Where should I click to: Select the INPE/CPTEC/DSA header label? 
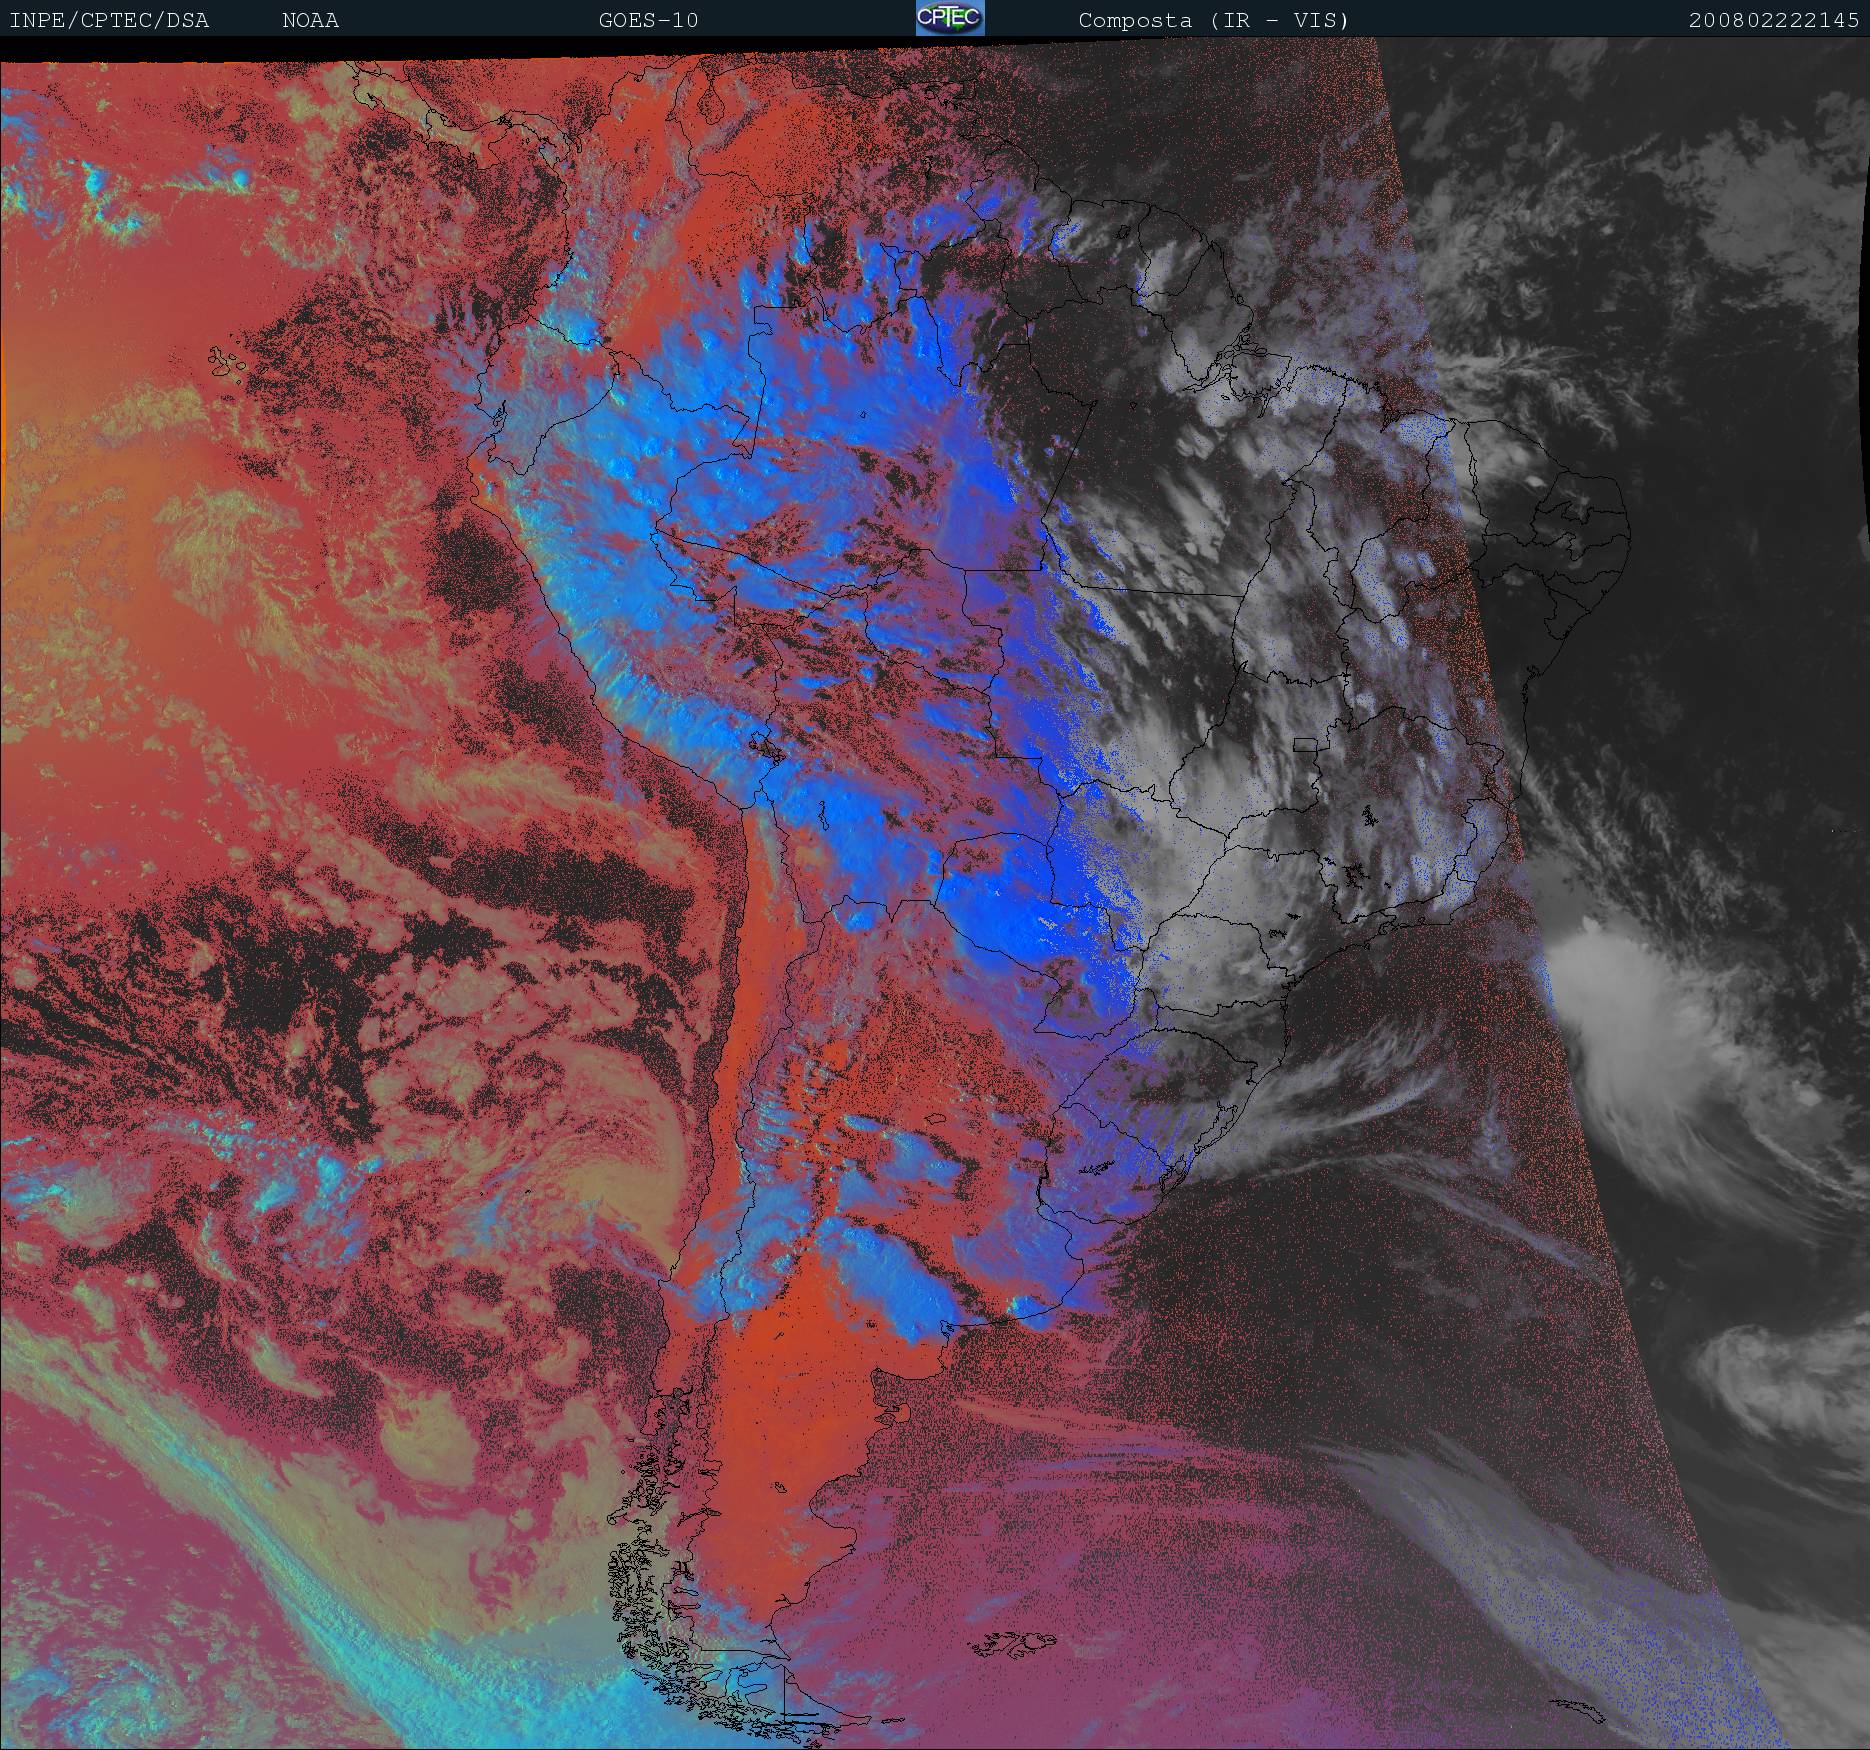pyautogui.click(x=109, y=20)
